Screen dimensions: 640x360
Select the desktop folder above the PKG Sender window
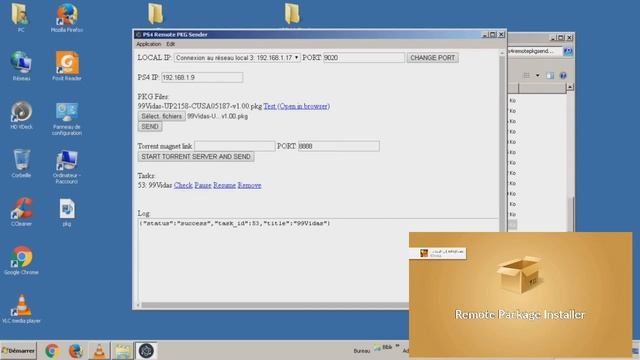pyautogui.click(x=292, y=13)
